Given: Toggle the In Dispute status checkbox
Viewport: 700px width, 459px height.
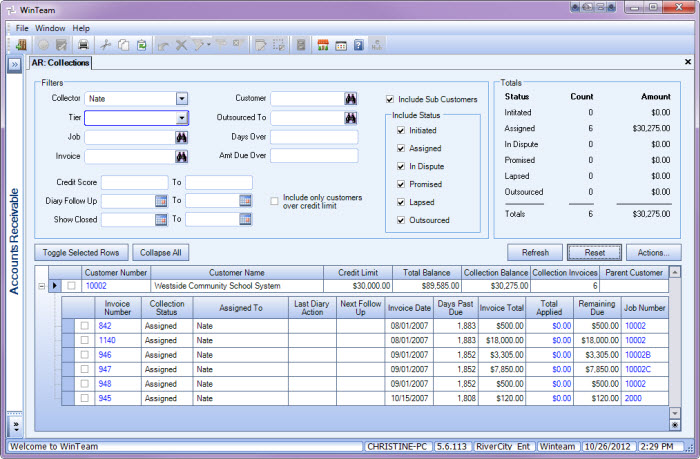Looking at the screenshot, I should (400, 166).
